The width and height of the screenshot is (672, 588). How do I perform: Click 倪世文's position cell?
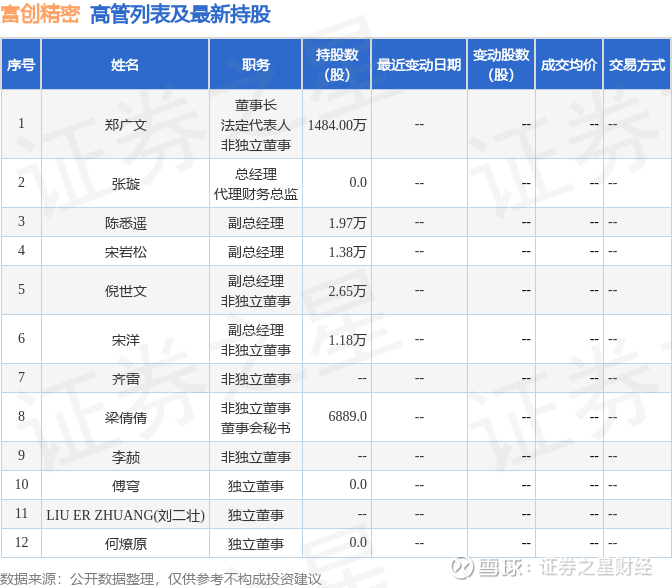pos(256,291)
